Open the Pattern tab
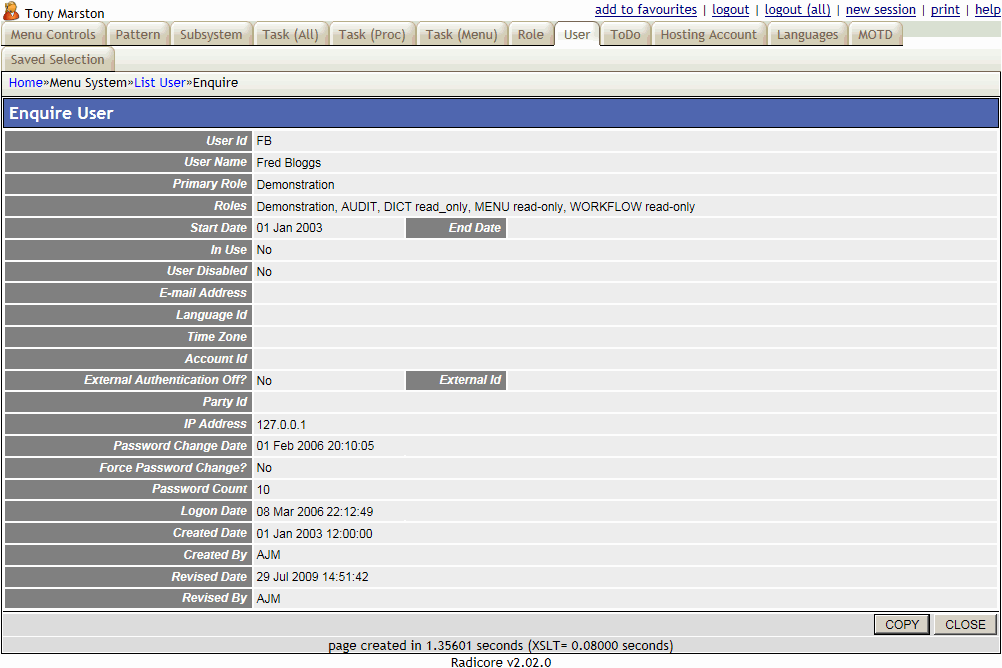The width and height of the screenshot is (1002, 668). coord(137,33)
